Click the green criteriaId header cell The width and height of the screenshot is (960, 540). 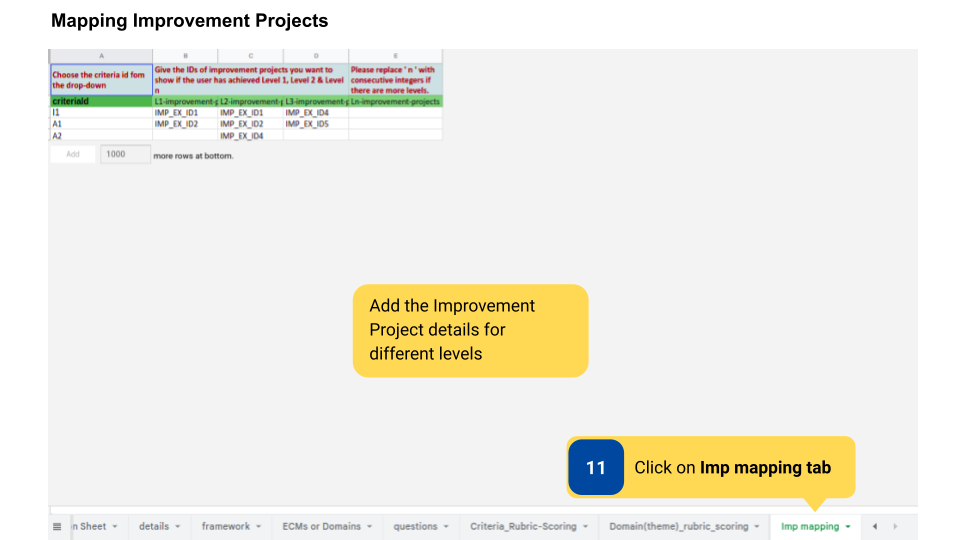click(100, 101)
